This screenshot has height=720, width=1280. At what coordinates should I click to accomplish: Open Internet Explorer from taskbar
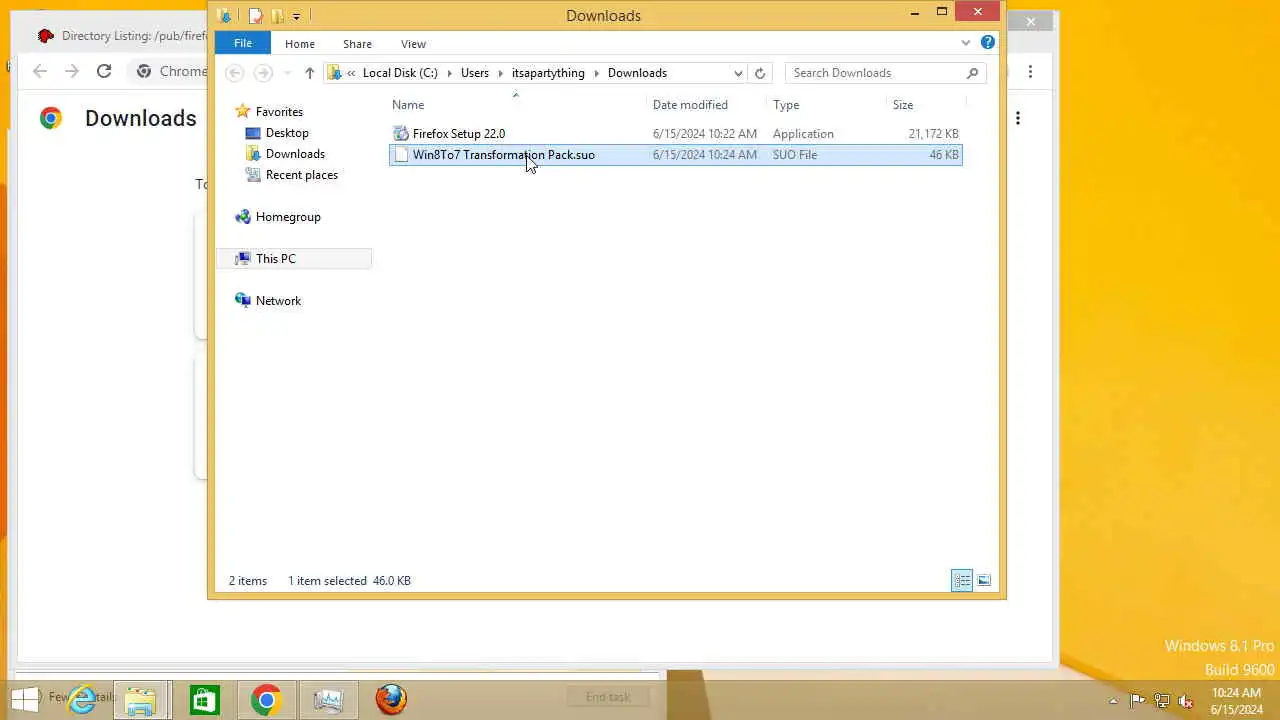pyautogui.click(x=82, y=699)
